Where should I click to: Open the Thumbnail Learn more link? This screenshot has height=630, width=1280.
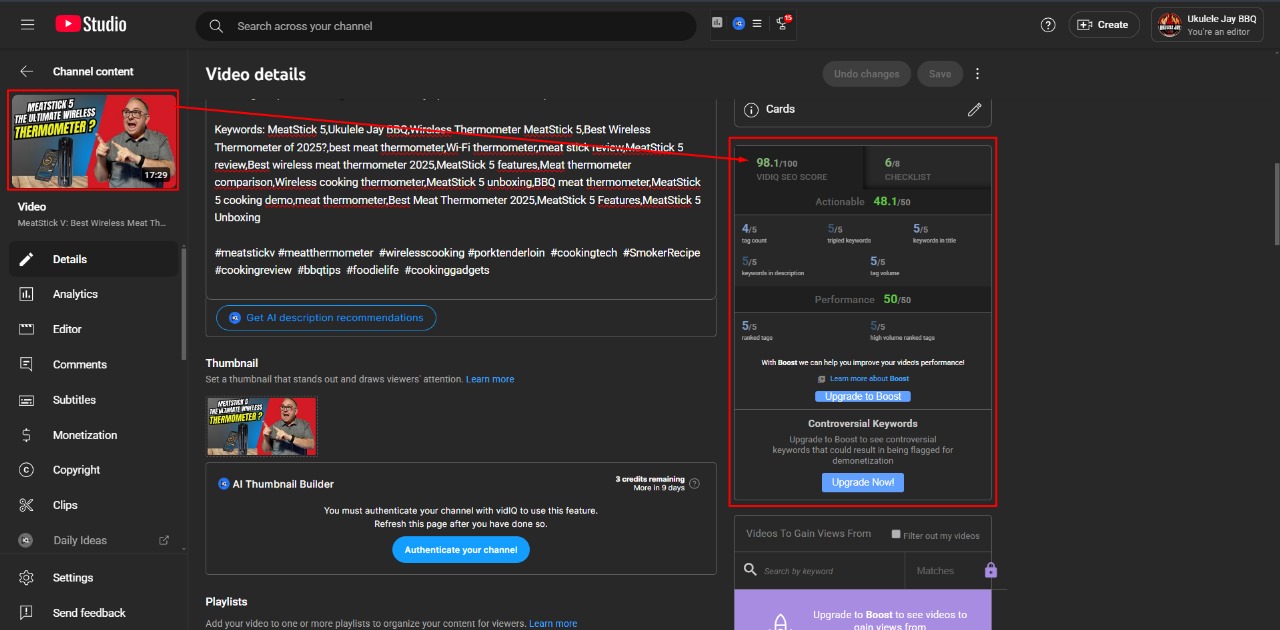(x=490, y=380)
